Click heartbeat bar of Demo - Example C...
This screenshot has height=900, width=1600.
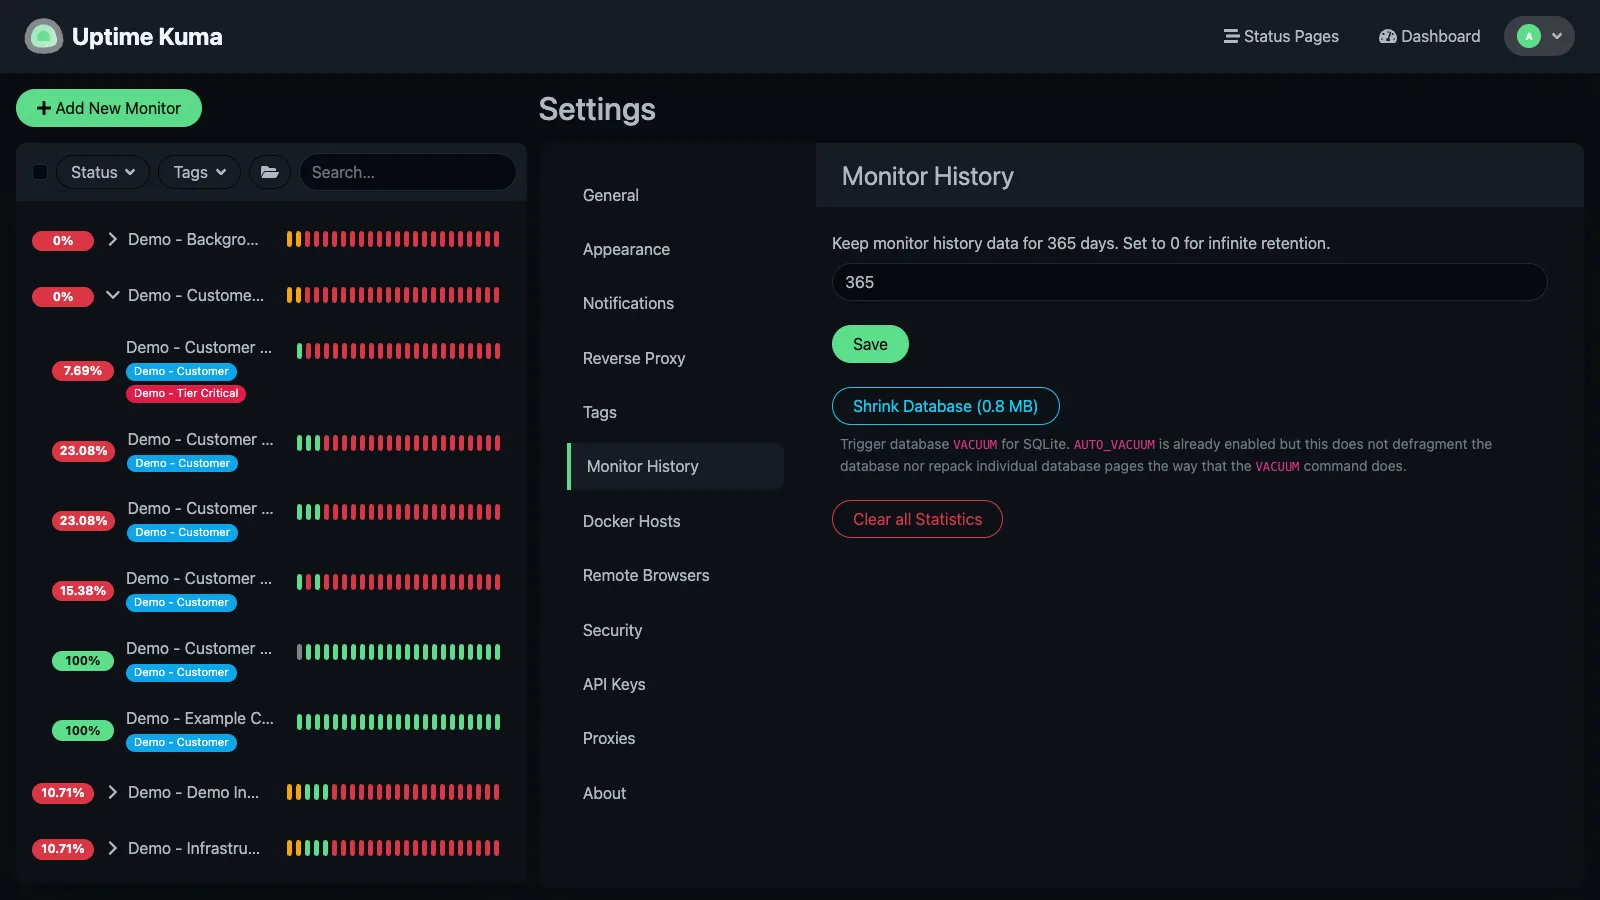398,722
